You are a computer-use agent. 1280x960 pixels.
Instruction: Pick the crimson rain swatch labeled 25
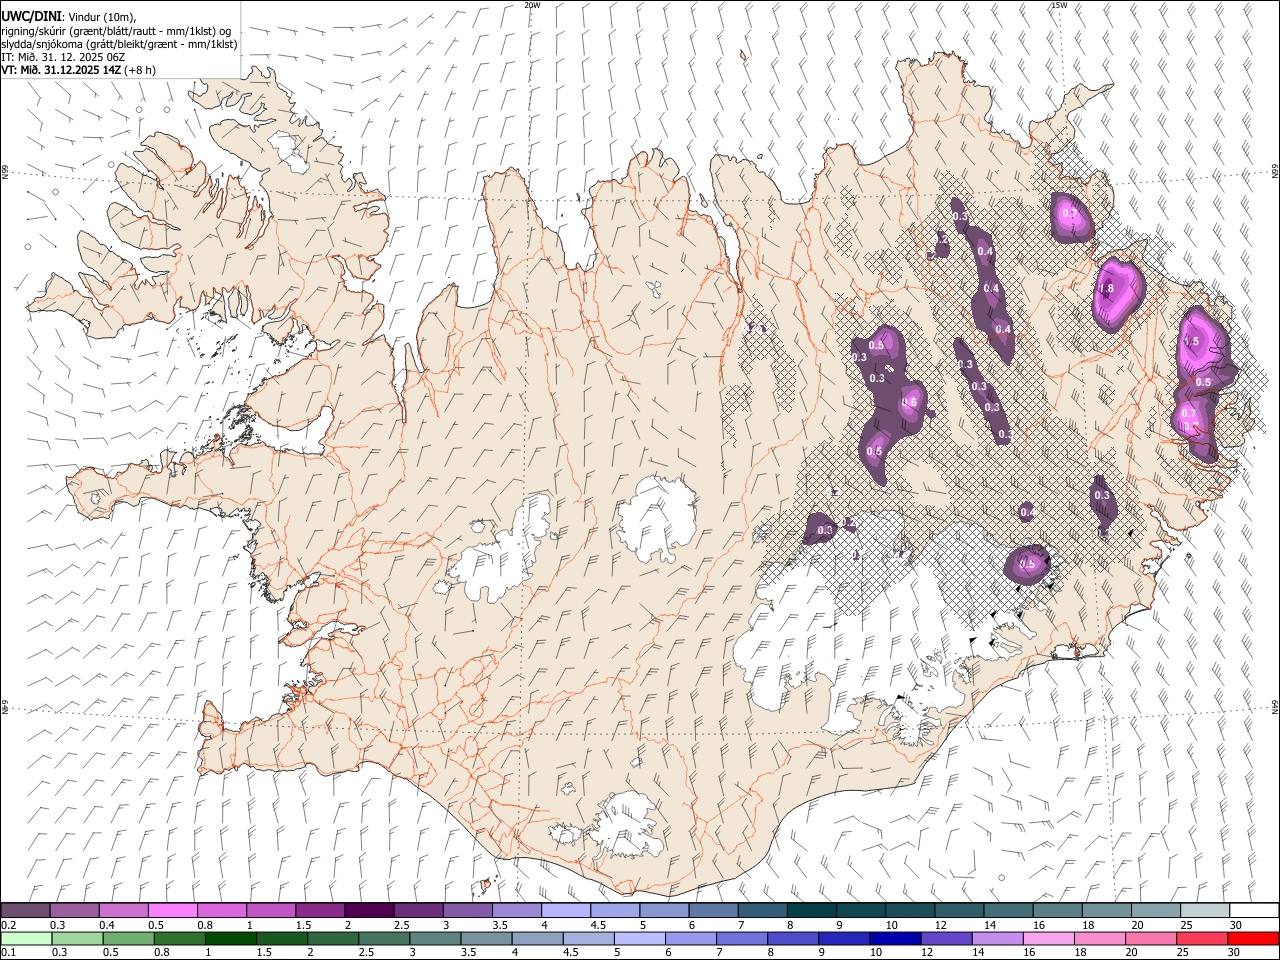(x=1202, y=939)
